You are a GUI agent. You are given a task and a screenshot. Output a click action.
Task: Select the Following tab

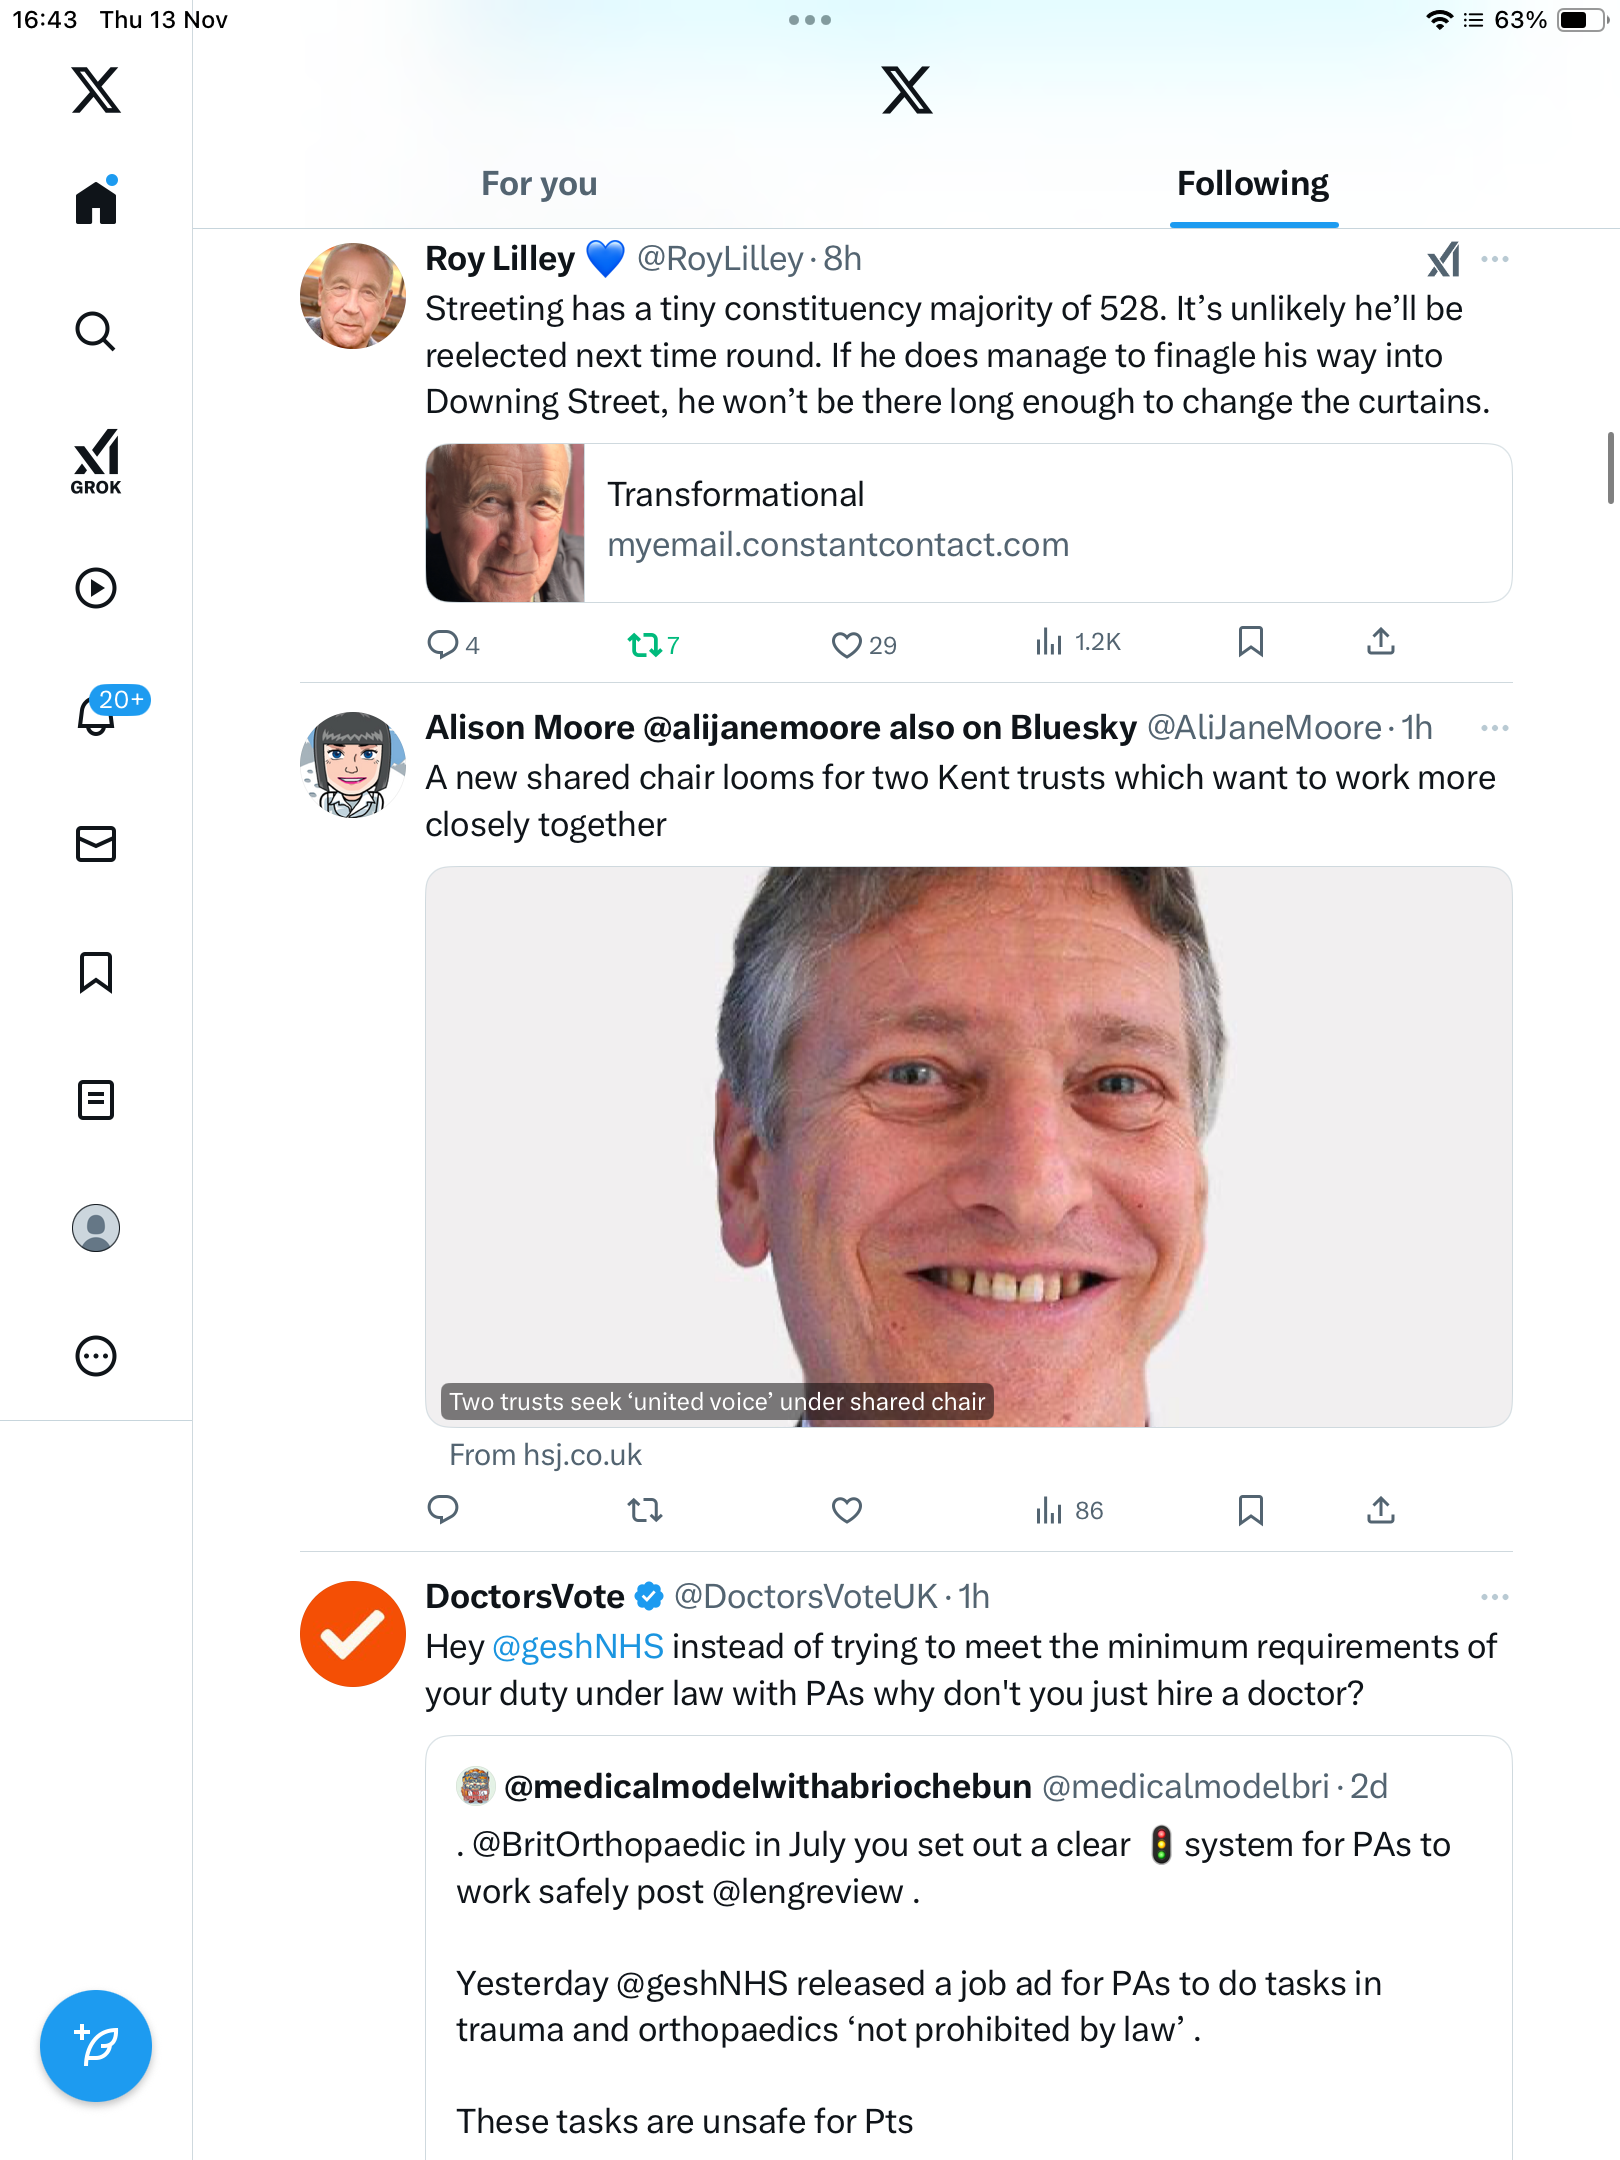(1253, 184)
